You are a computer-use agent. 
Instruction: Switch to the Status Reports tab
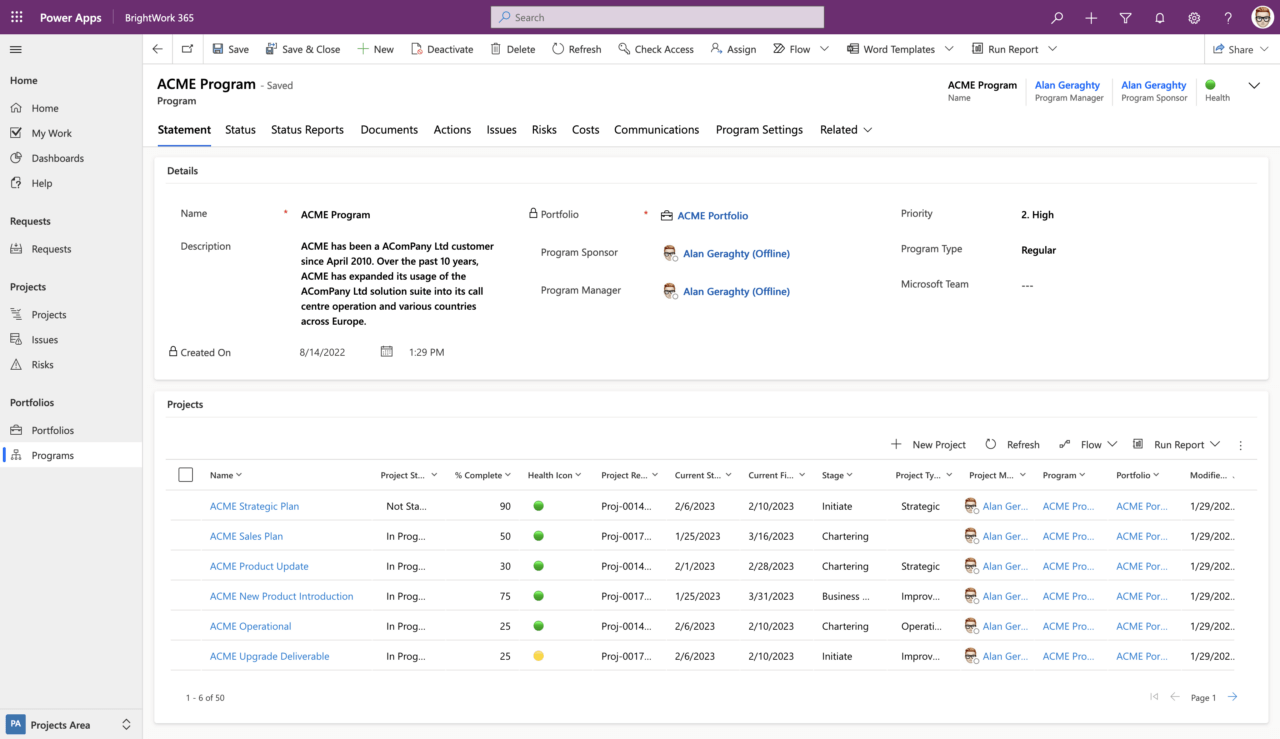coord(307,129)
